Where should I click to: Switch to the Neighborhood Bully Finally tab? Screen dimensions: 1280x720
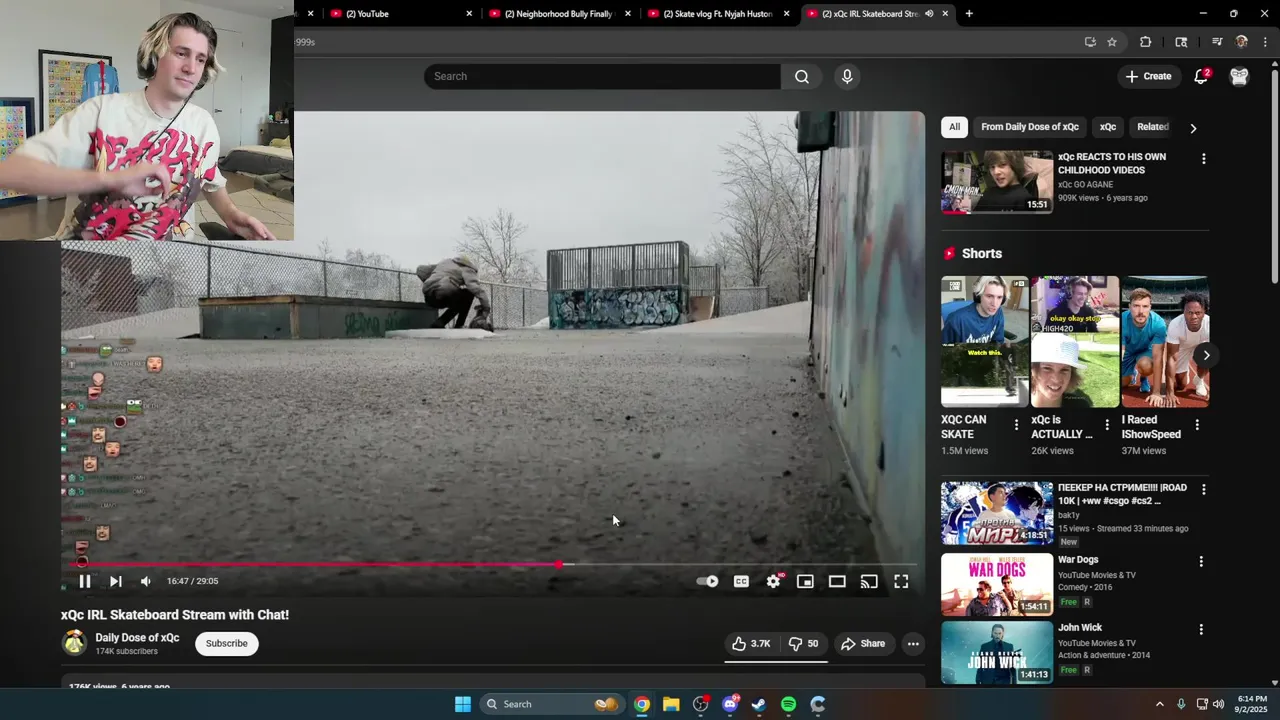pyautogui.click(x=560, y=14)
